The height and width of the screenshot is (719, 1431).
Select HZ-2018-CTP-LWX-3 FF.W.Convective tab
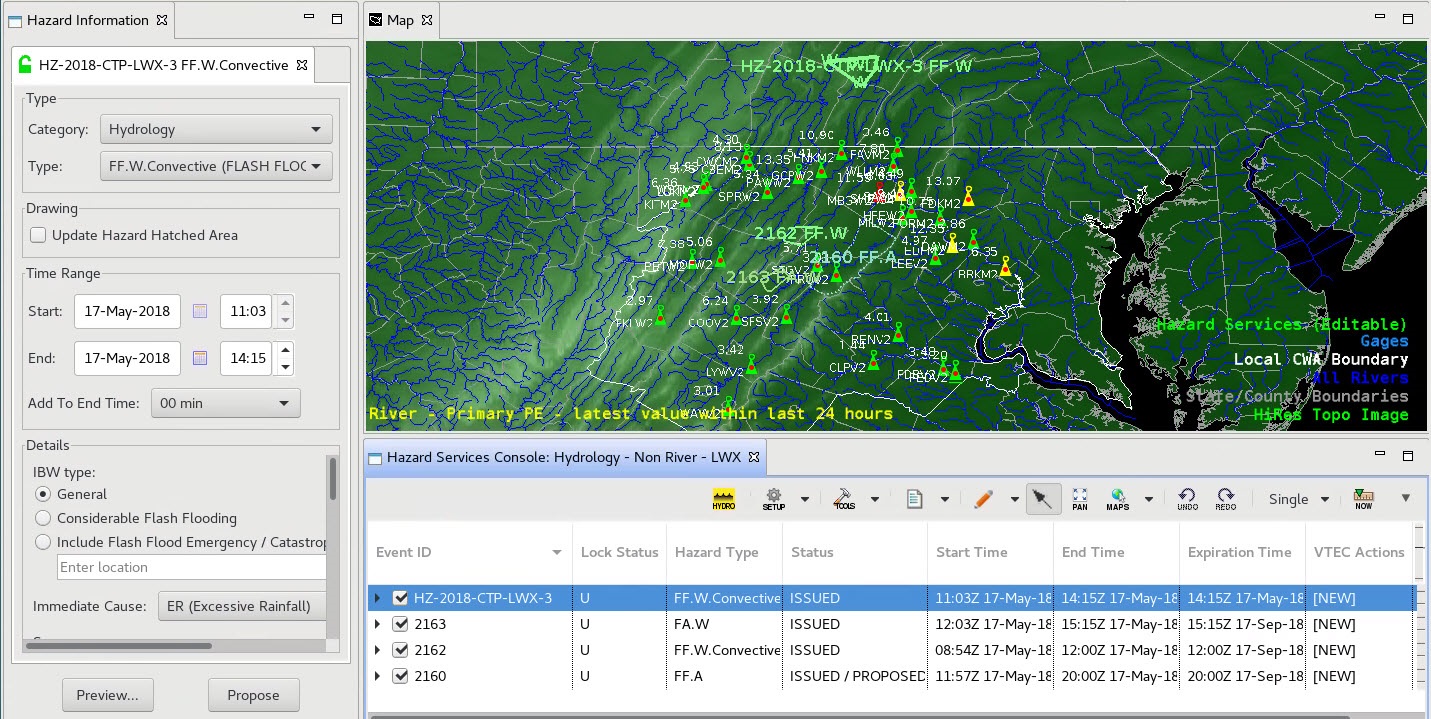164,65
